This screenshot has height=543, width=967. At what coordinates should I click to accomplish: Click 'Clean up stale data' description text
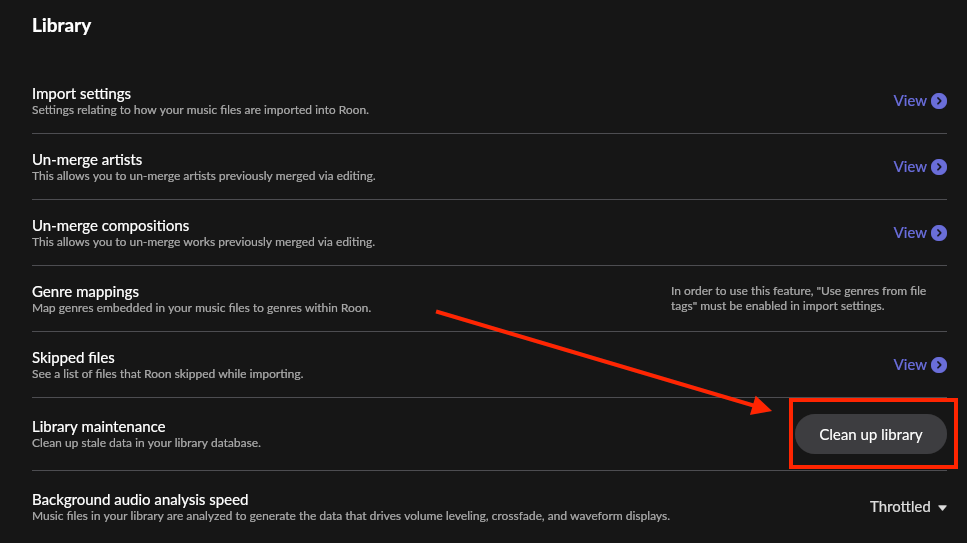click(x=146, y=443)
